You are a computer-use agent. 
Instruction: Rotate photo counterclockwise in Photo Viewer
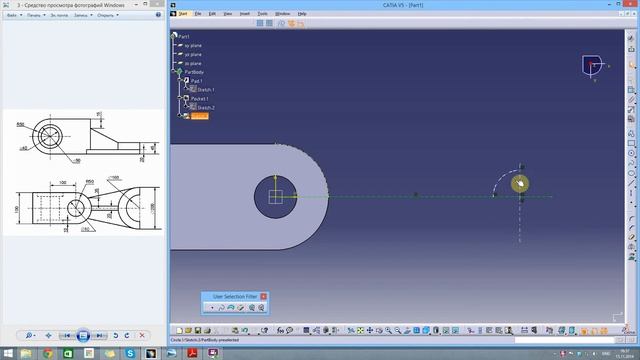(116, 336)
